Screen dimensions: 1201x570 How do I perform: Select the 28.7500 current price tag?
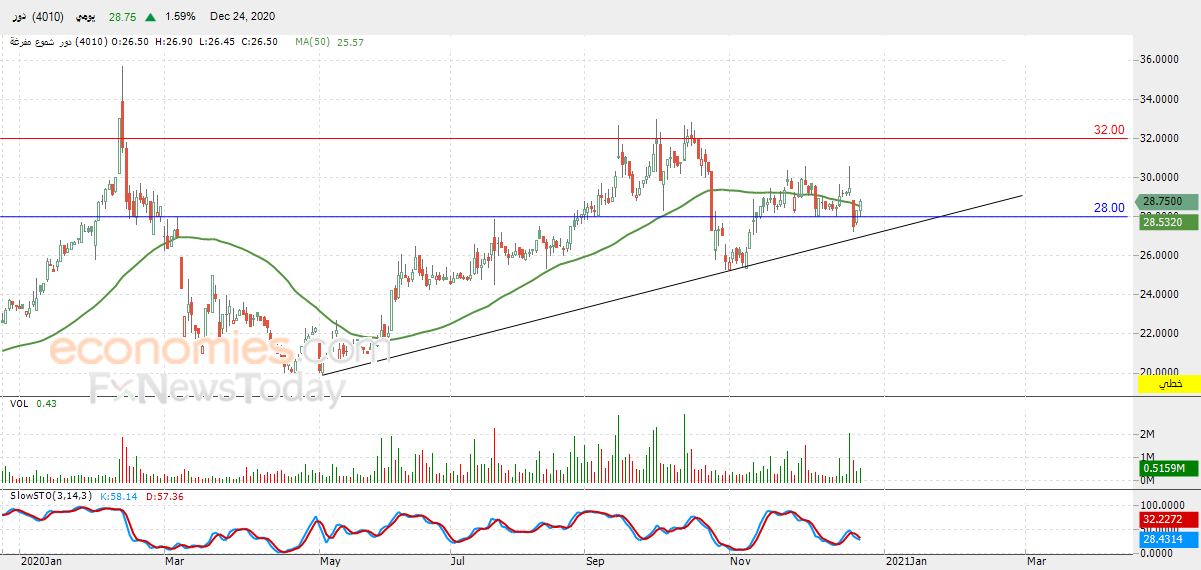click(1168, 201)
